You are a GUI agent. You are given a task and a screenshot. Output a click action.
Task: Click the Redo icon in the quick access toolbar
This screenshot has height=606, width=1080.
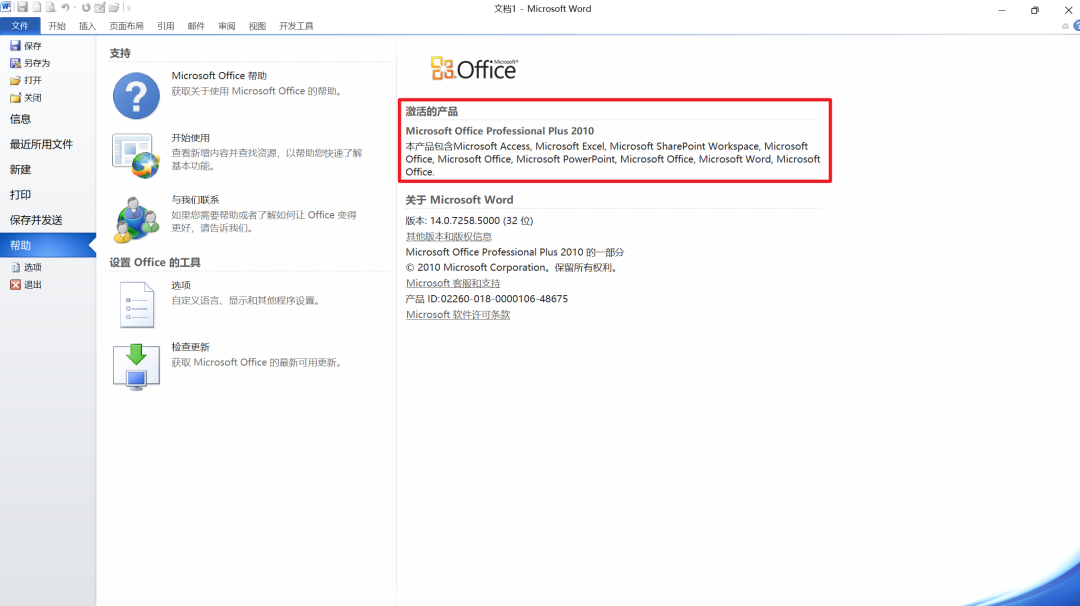point(86,8)
